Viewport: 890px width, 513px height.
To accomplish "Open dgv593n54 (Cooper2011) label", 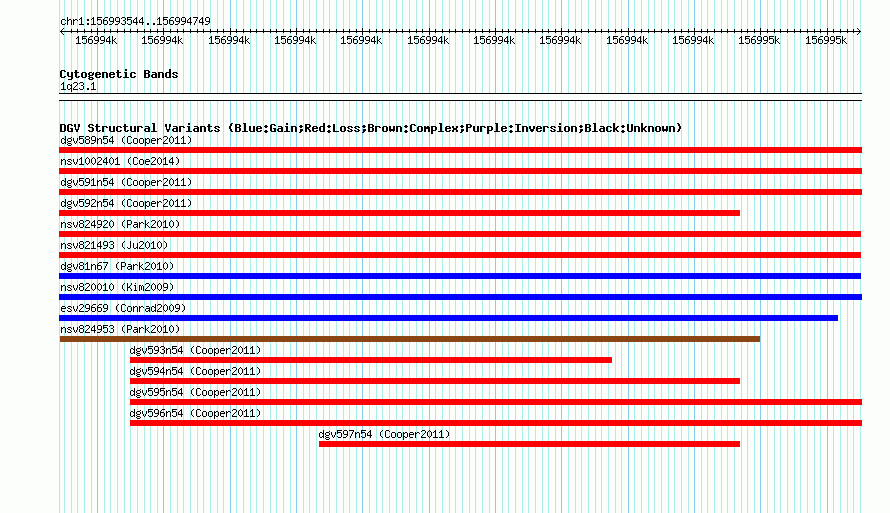I will coord(195,350).
